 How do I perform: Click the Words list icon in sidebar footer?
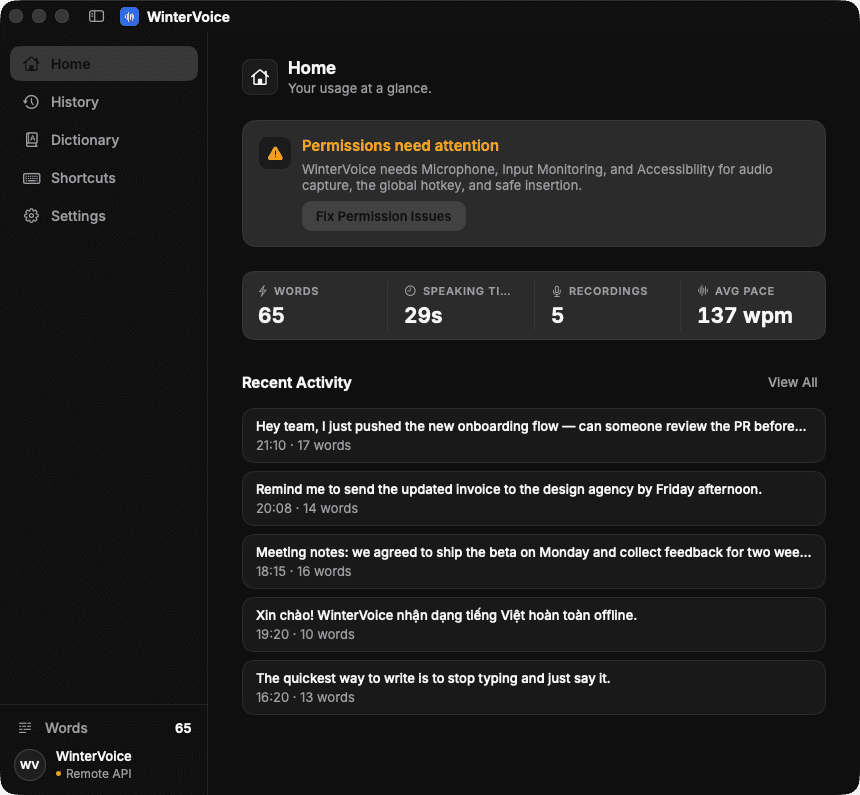[25, 728]
